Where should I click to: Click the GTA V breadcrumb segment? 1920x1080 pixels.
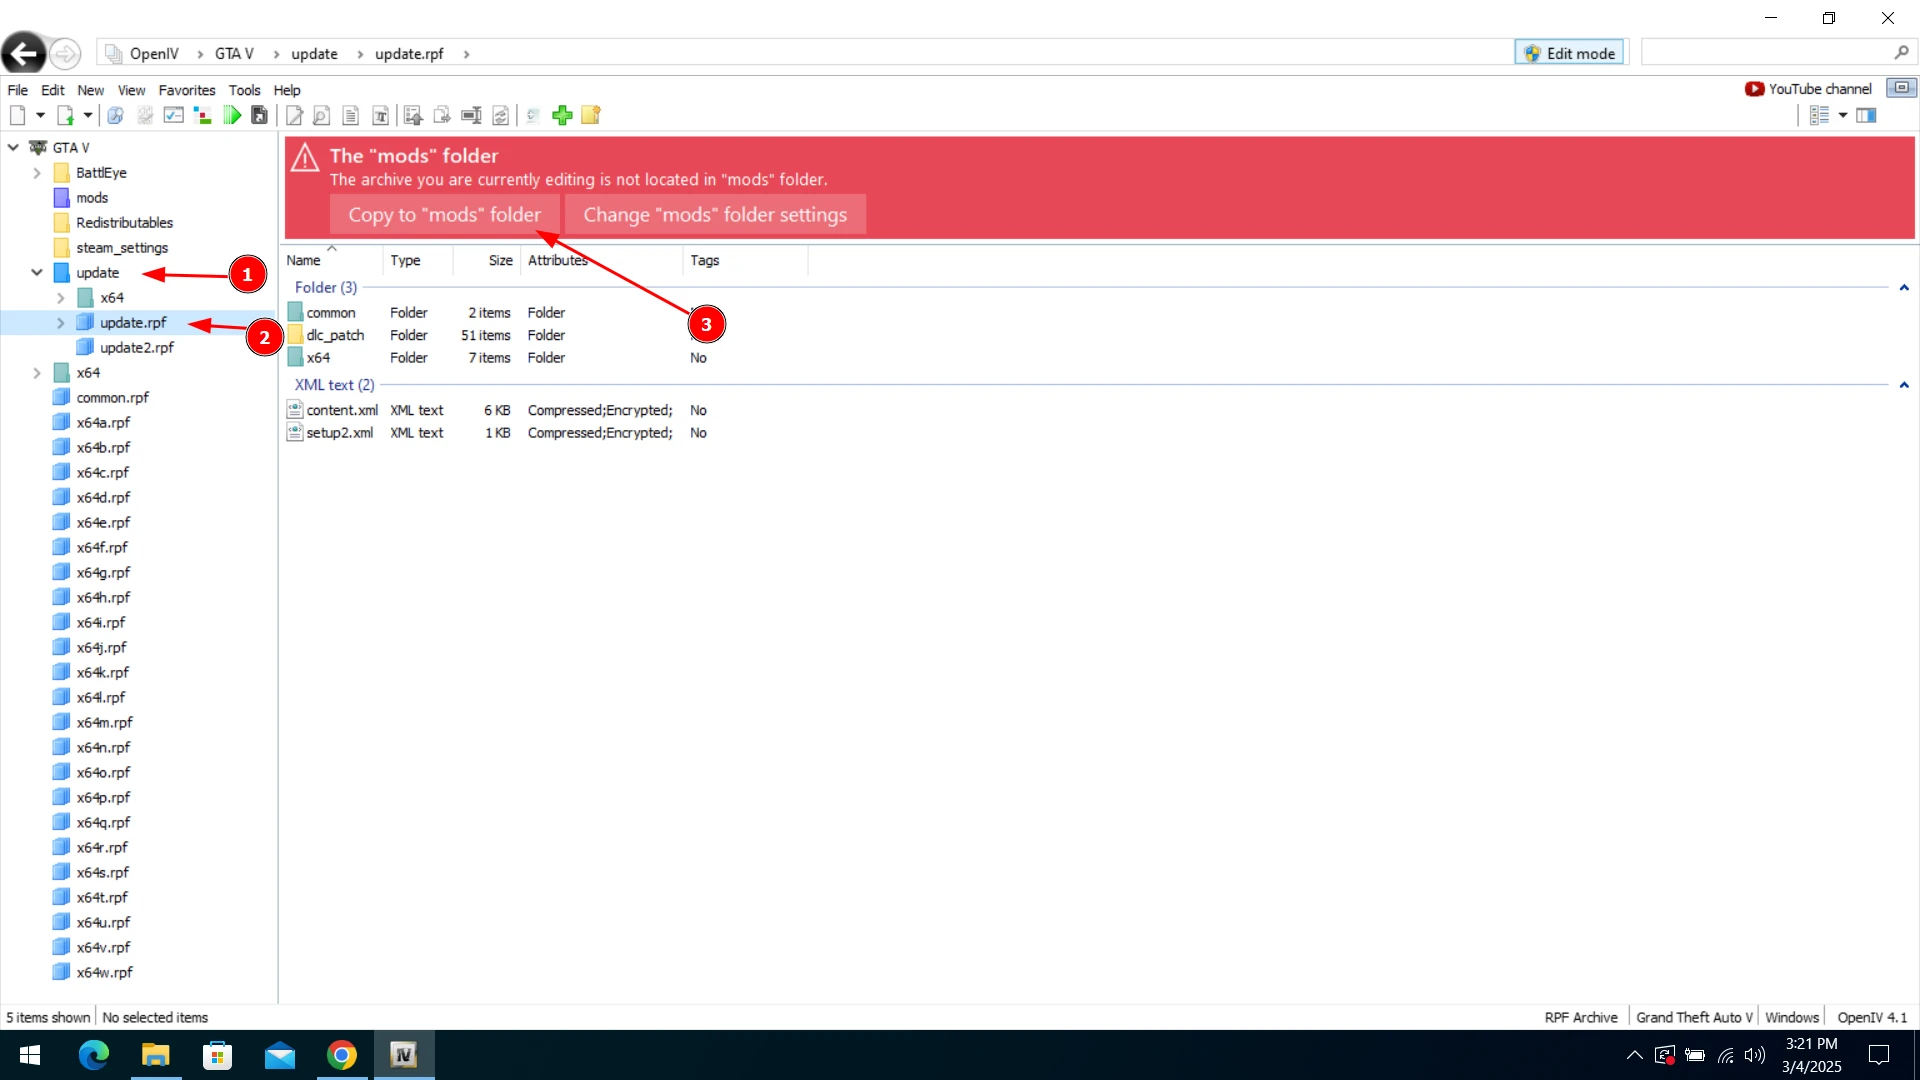[234, 53]
